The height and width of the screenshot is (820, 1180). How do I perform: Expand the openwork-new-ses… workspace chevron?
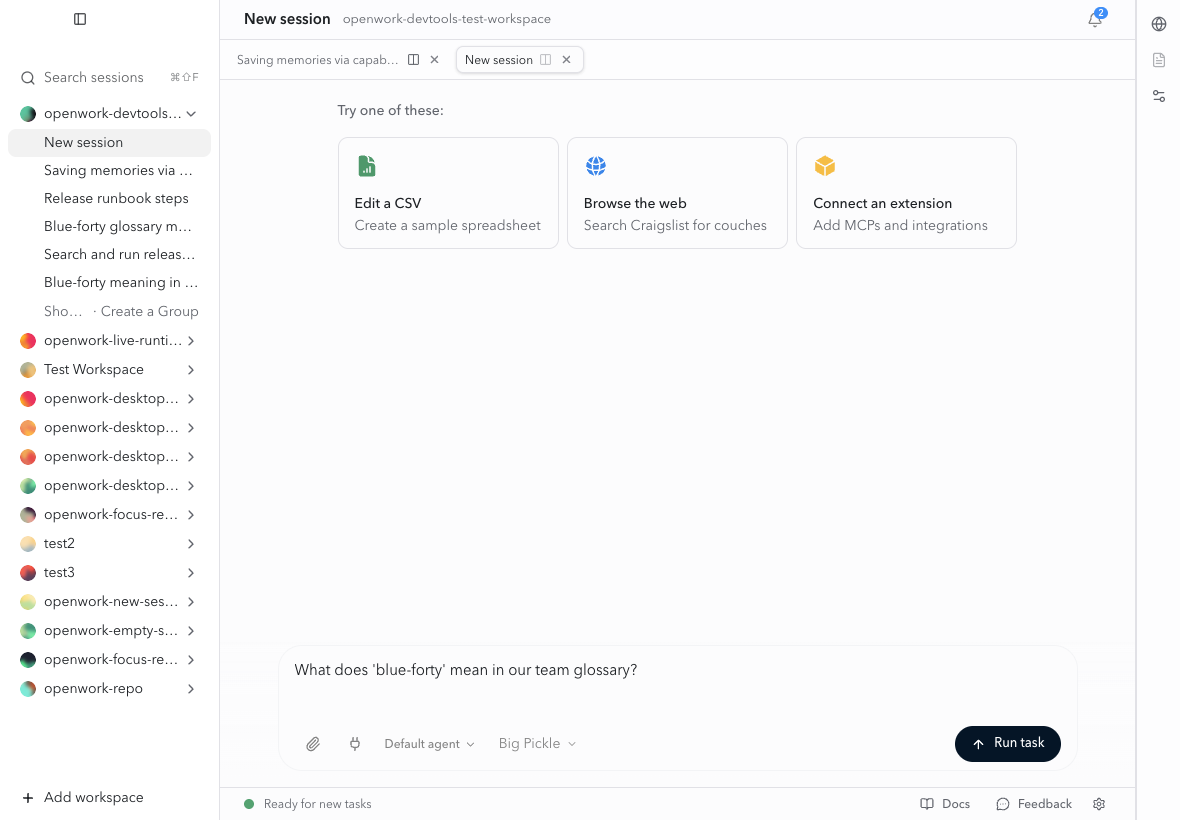pyautogui.click(x=191, y=602)
